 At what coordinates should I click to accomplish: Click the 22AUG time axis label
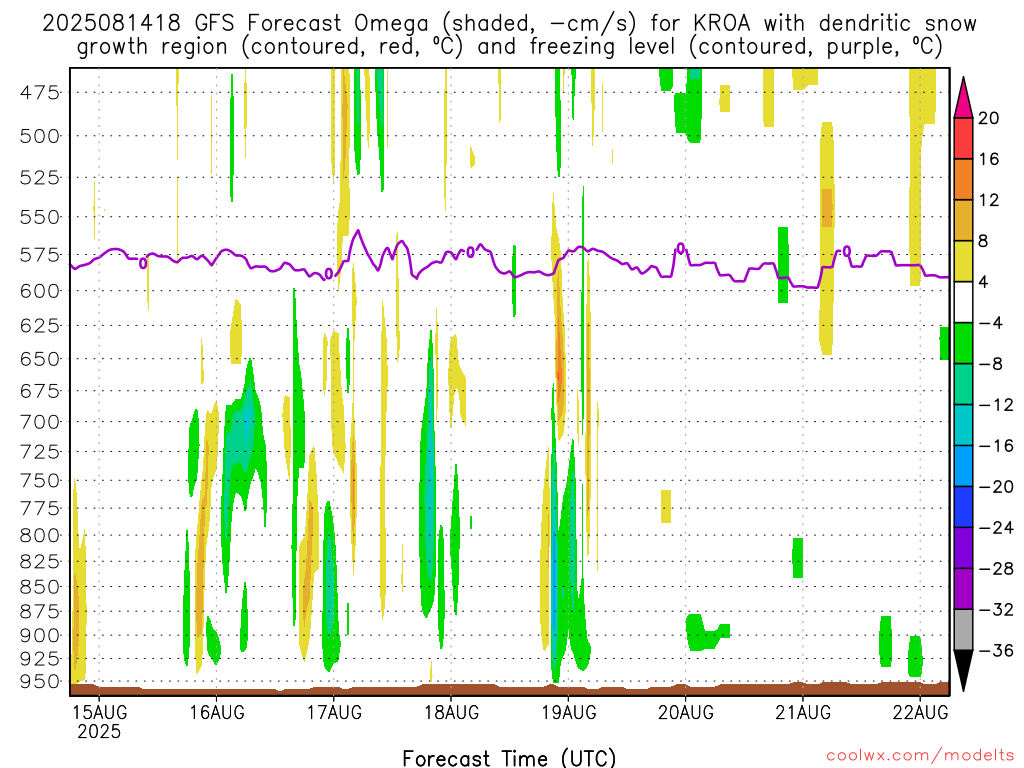[920, 712]
